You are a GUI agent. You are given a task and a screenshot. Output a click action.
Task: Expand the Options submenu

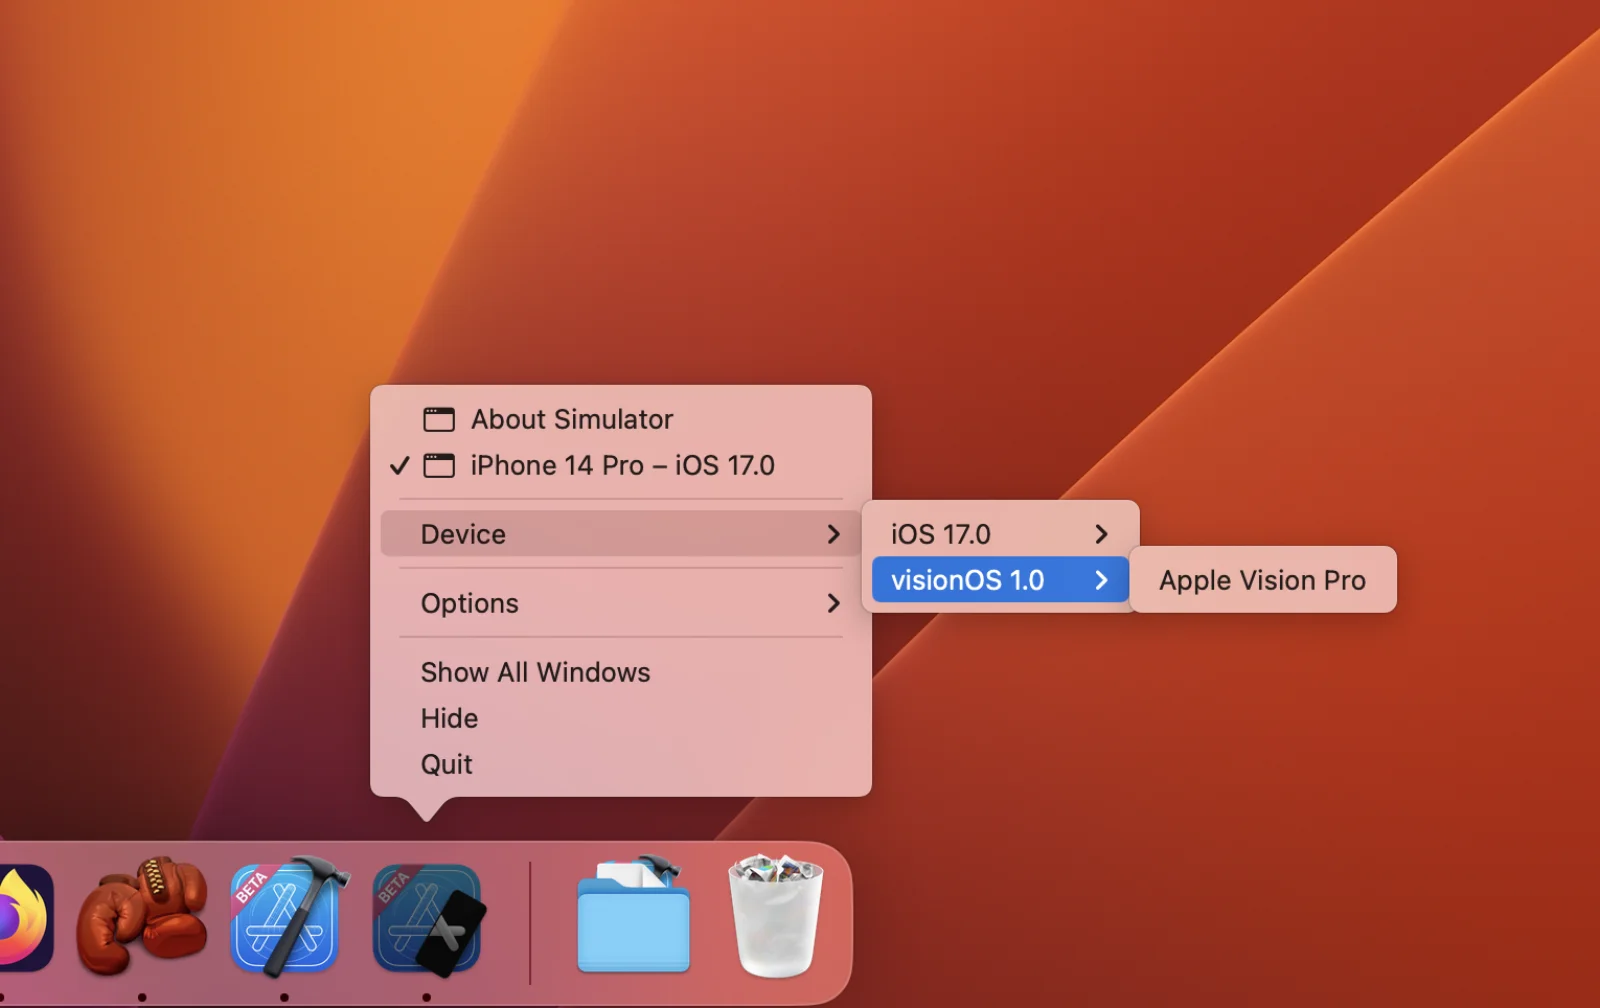click(x=620, y=603)
